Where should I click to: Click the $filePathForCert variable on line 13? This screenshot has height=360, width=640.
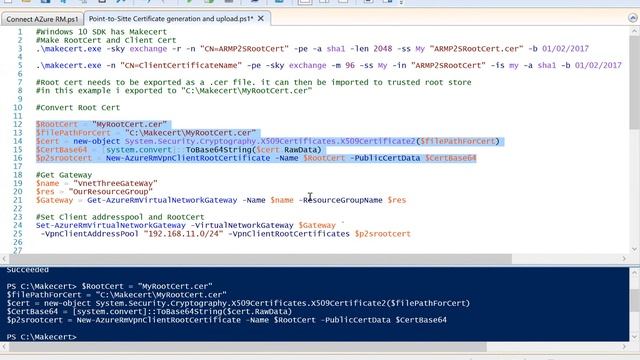pyautogui.click(x=73, y=133)
